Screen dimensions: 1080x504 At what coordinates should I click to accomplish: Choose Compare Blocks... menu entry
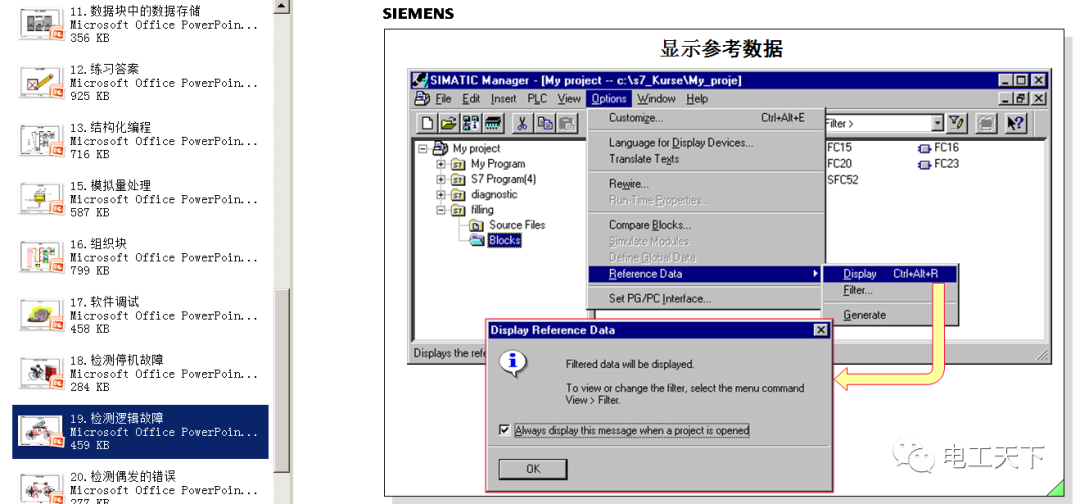click(x=706, y=225)
